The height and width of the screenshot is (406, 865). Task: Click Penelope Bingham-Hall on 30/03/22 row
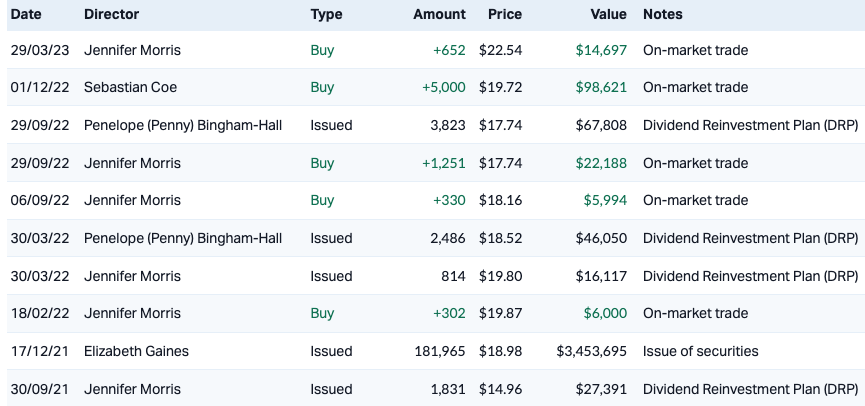click(183, 238)
